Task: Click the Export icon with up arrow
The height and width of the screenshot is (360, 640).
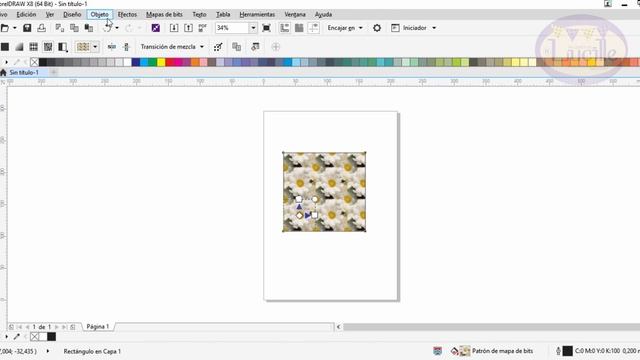Action: click(x=188, y=28)
